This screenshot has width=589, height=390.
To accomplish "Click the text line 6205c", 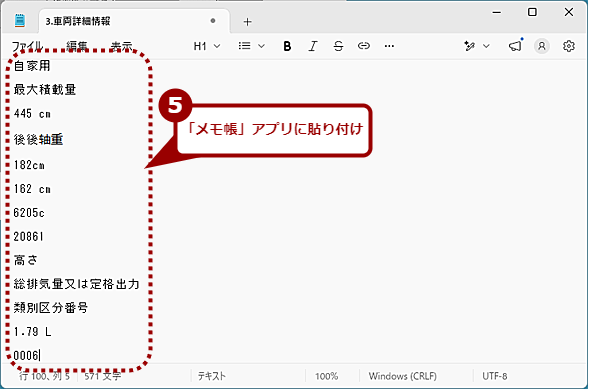I will [x=29, y=213].
